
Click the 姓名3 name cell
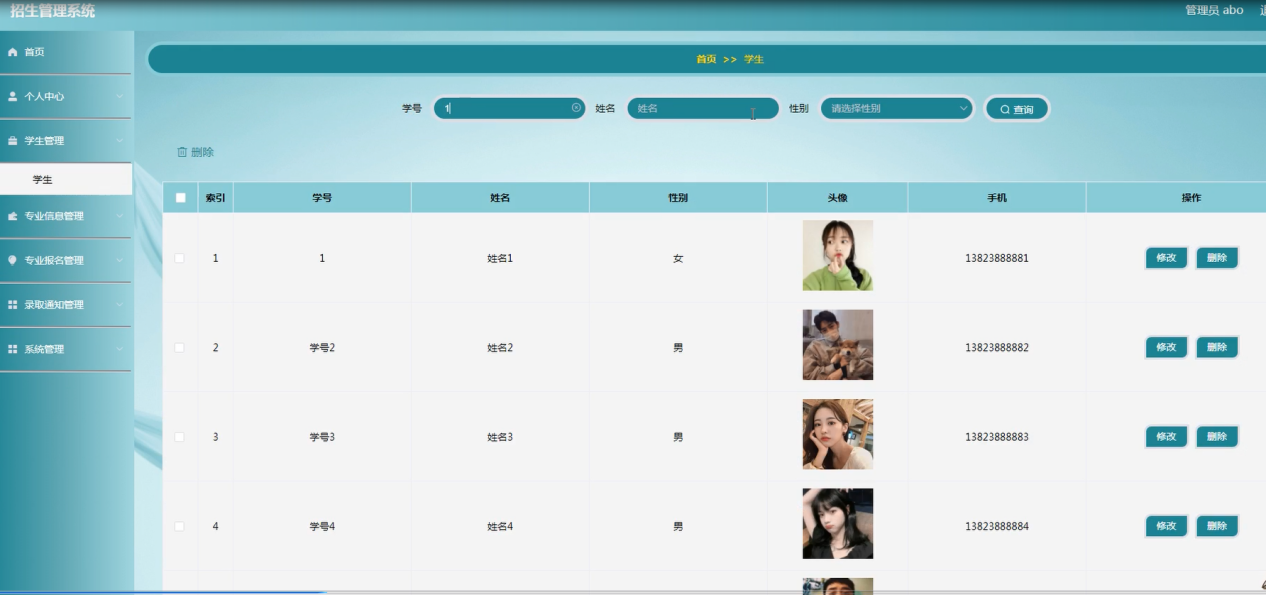click(500, 437)
